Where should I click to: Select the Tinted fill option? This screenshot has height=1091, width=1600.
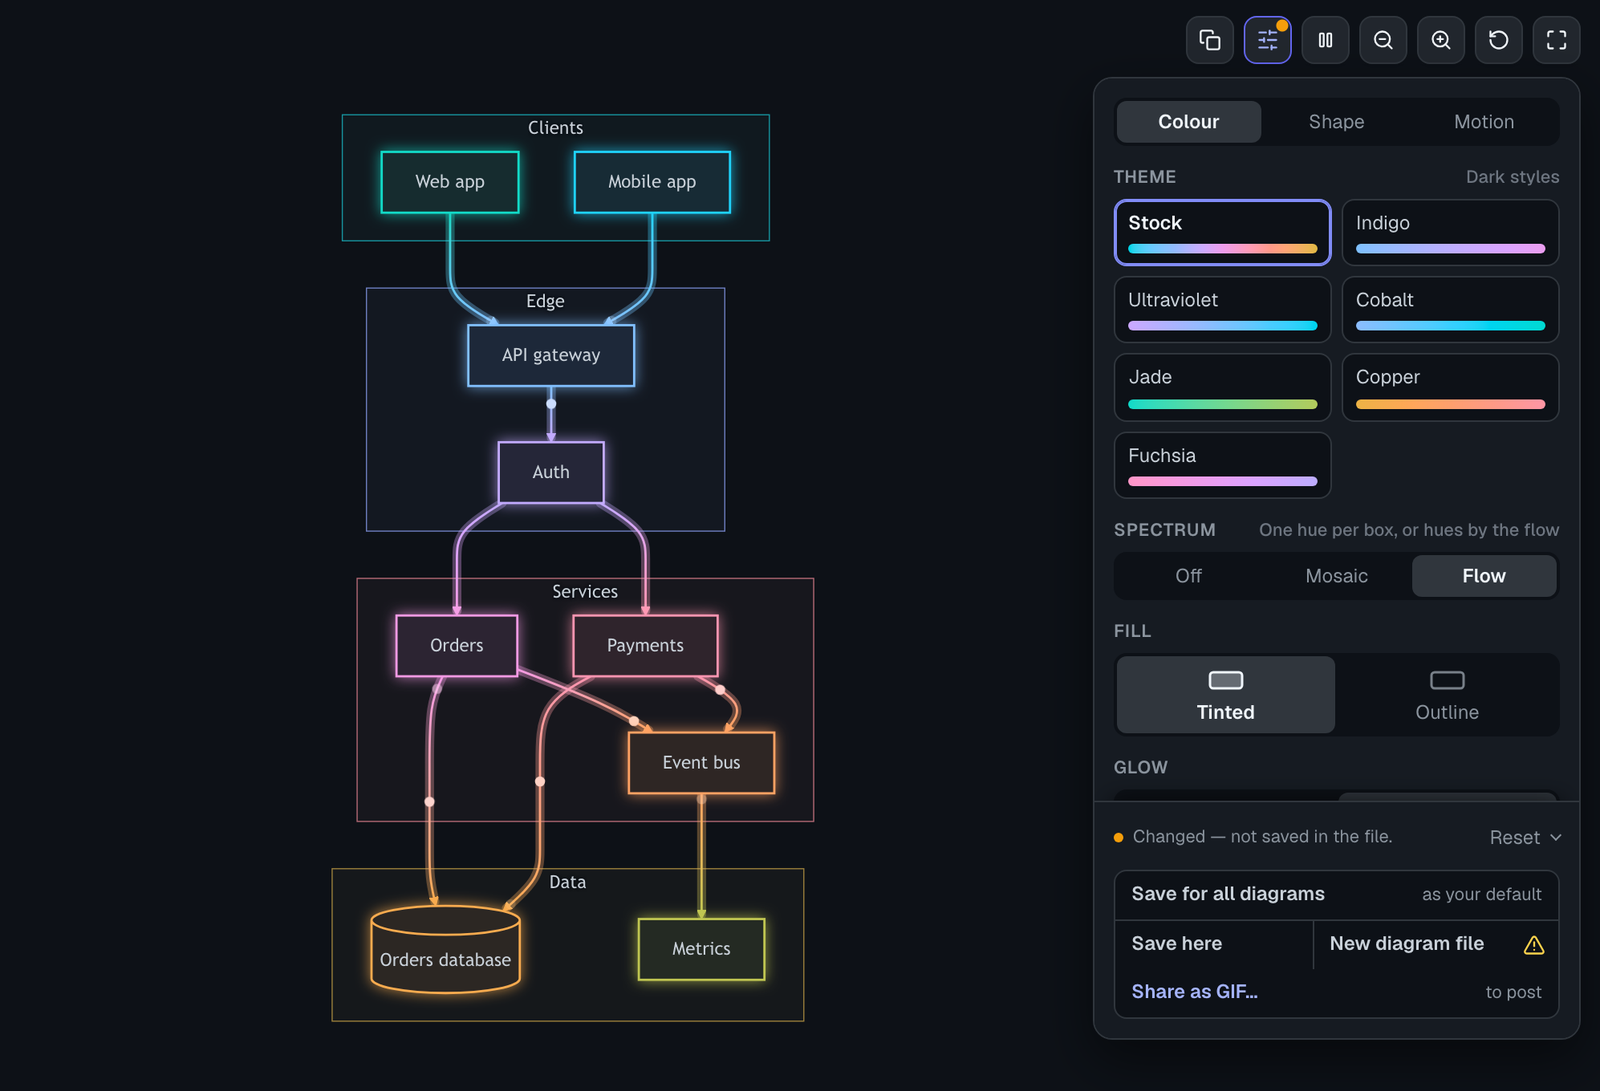(1226, 695)
